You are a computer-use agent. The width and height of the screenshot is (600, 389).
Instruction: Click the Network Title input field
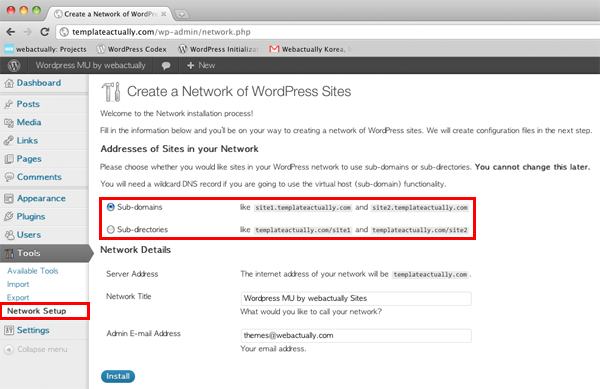point(356,298)
